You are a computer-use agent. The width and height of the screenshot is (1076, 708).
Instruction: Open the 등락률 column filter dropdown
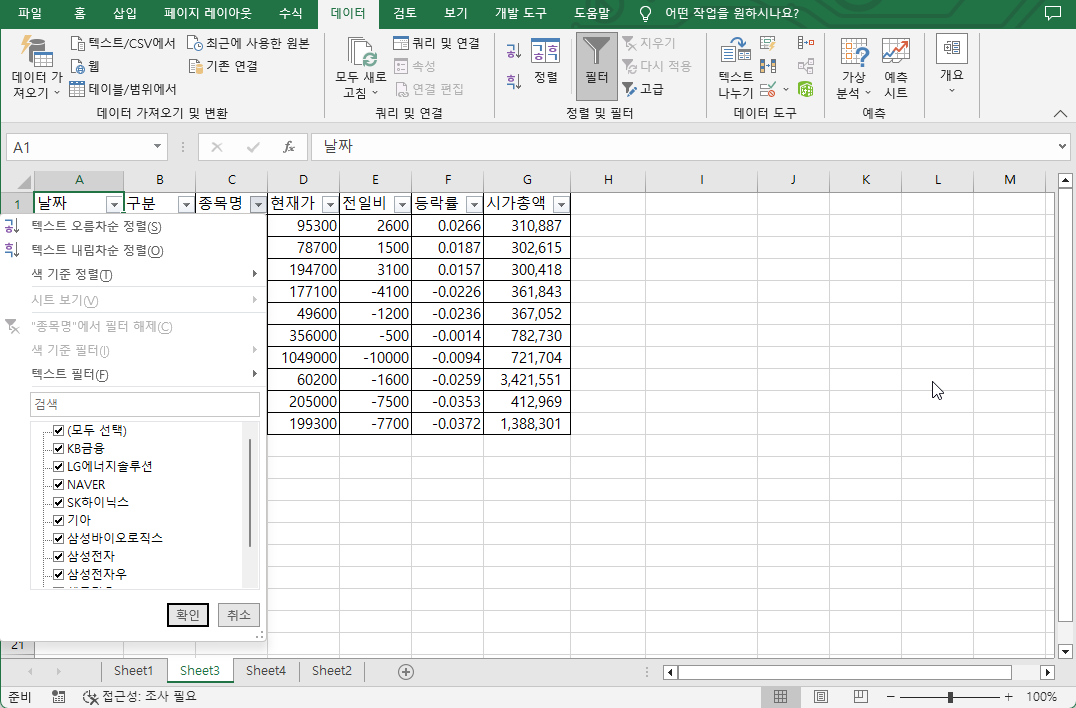click(474, 204)
